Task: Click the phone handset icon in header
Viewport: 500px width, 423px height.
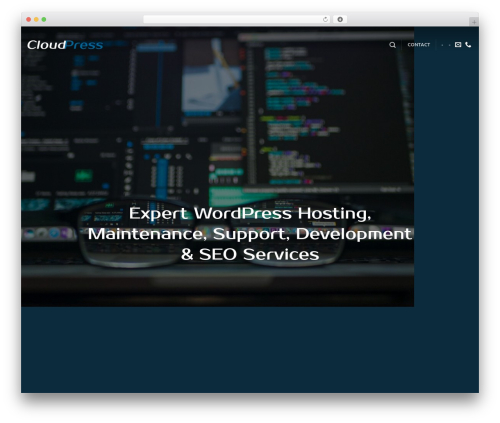Action: pyautogui.click(x=468, y=44)
